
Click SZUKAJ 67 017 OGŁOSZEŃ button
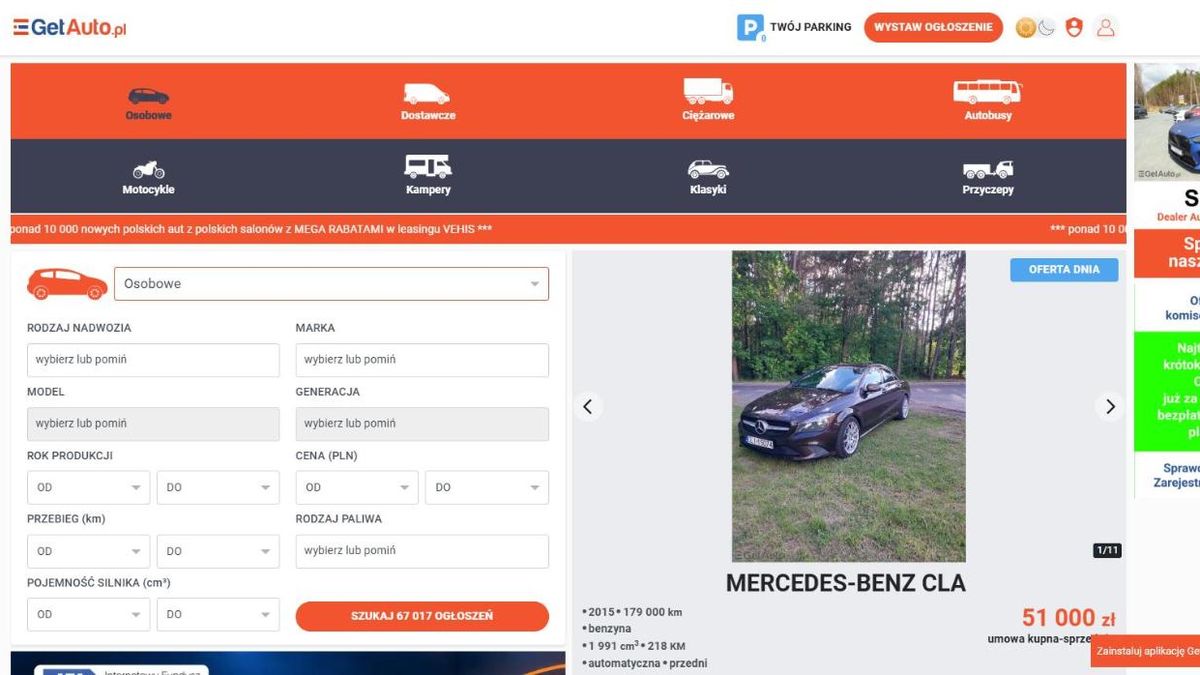tap(422, 616)
